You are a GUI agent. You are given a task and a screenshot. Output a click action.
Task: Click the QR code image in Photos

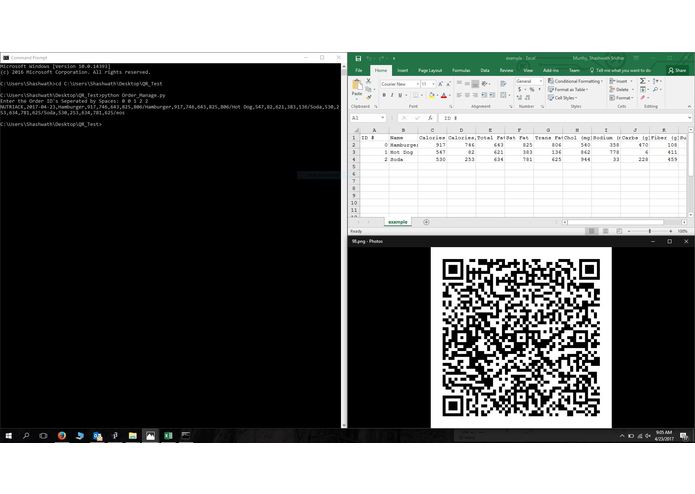tap(521, 338)
